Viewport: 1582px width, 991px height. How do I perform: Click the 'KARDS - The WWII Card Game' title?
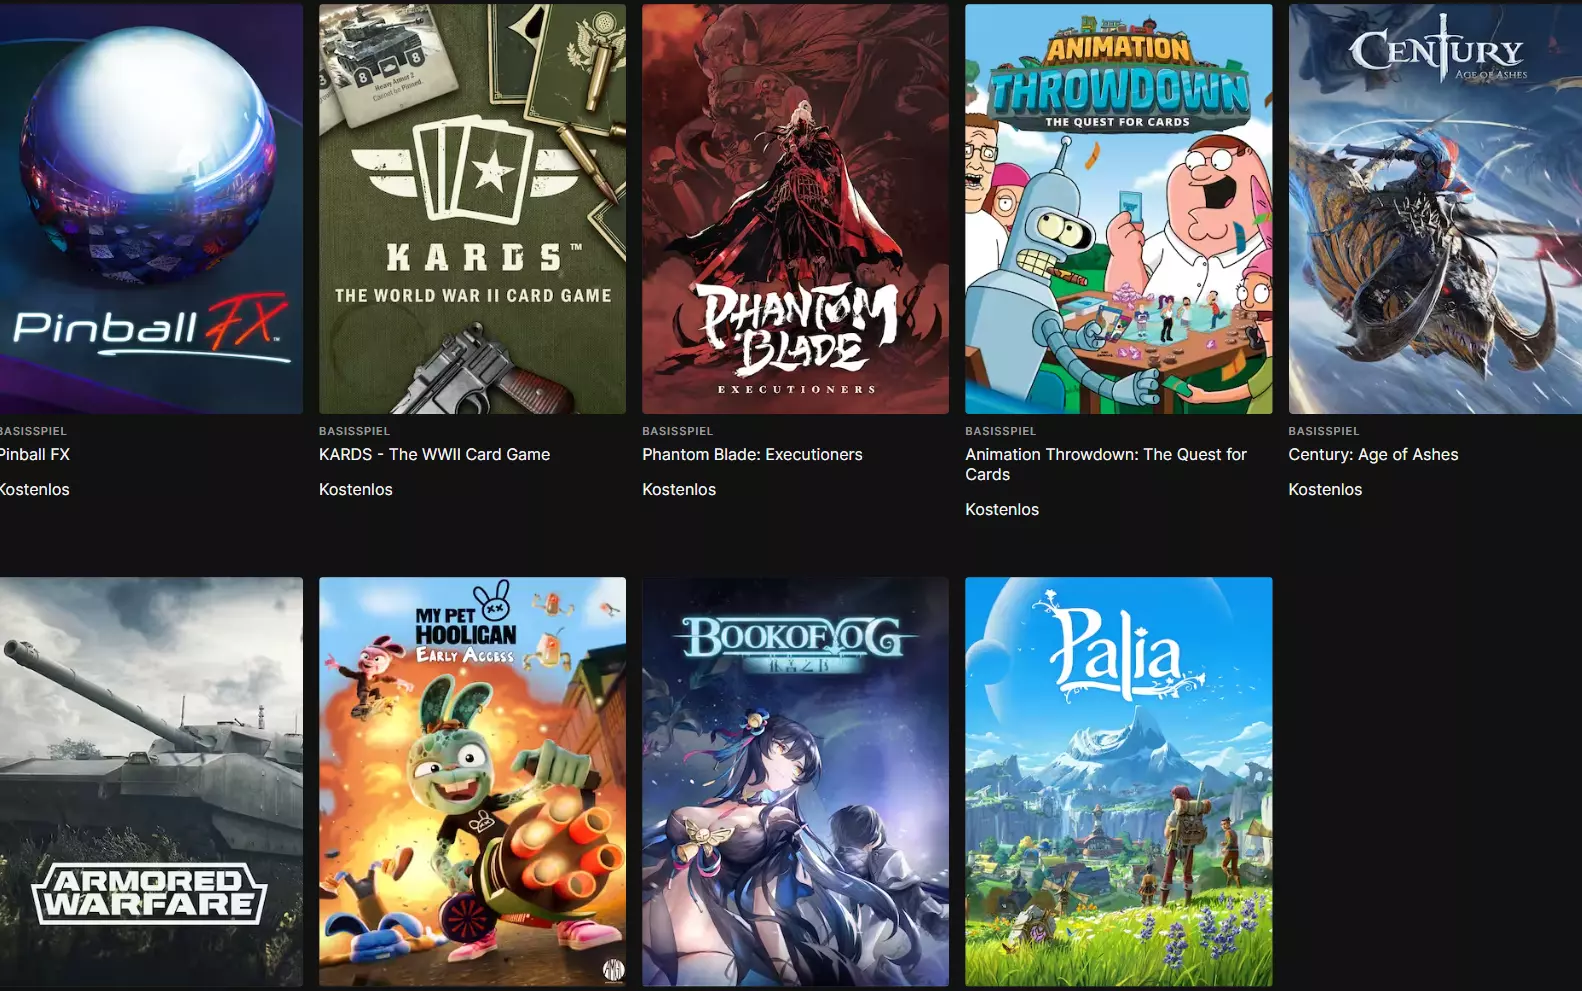(434, 454)
